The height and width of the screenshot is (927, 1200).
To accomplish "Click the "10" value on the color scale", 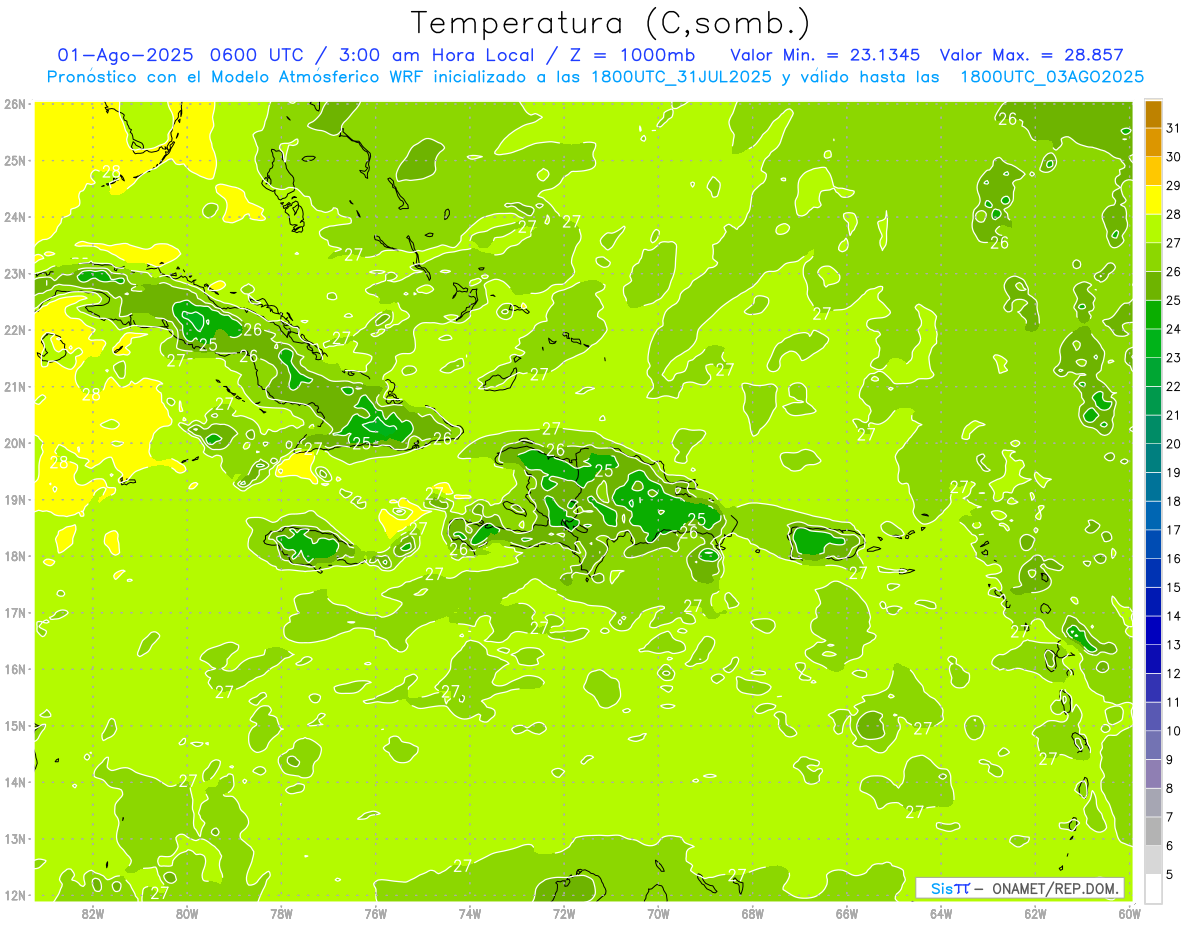I will click(1173, 731).
